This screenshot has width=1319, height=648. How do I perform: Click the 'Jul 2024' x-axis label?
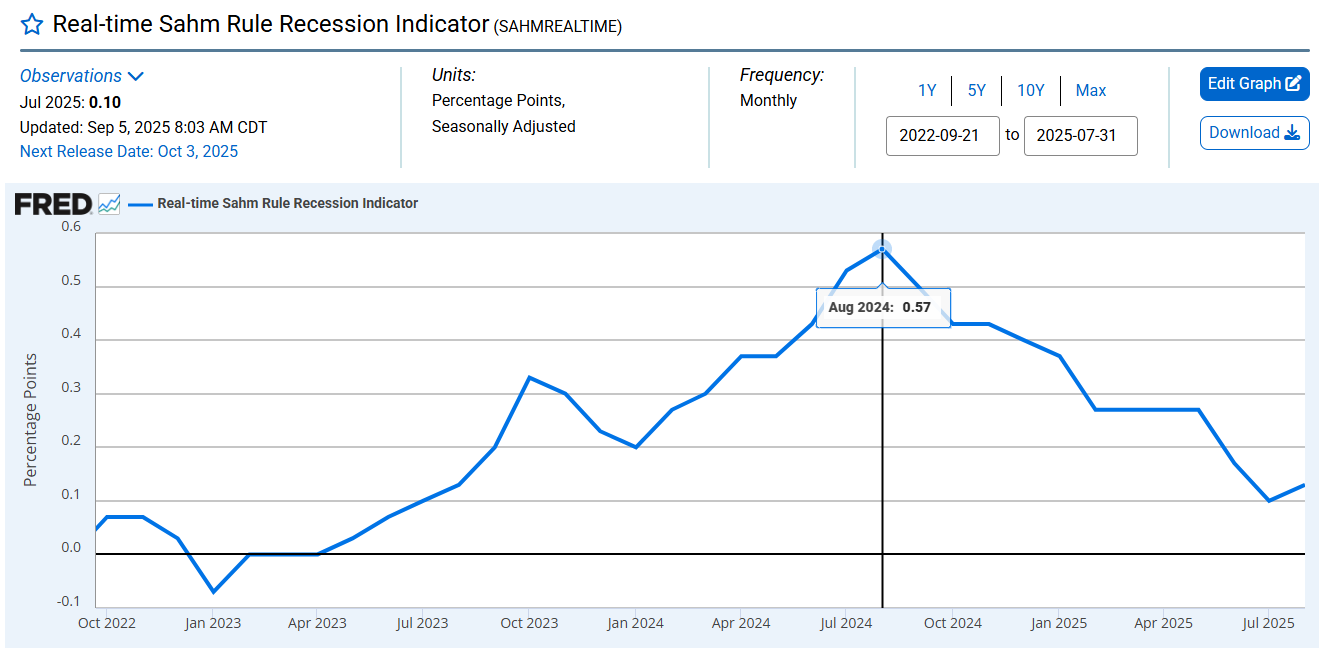point(846,623)
